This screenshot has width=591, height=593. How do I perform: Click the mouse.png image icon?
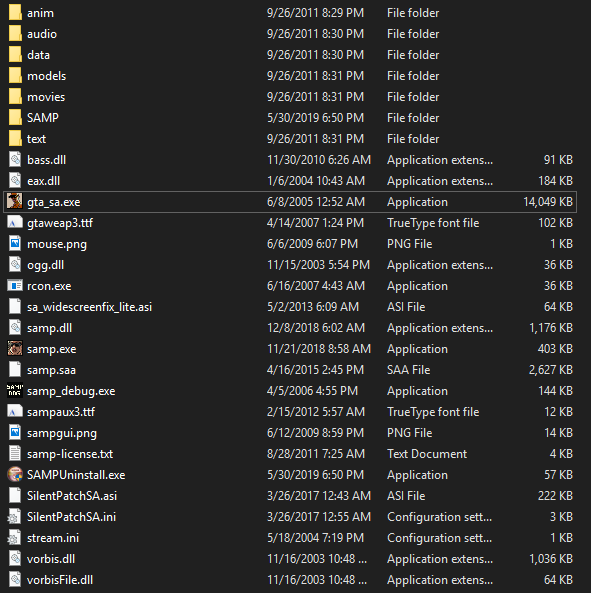point(15,244)
